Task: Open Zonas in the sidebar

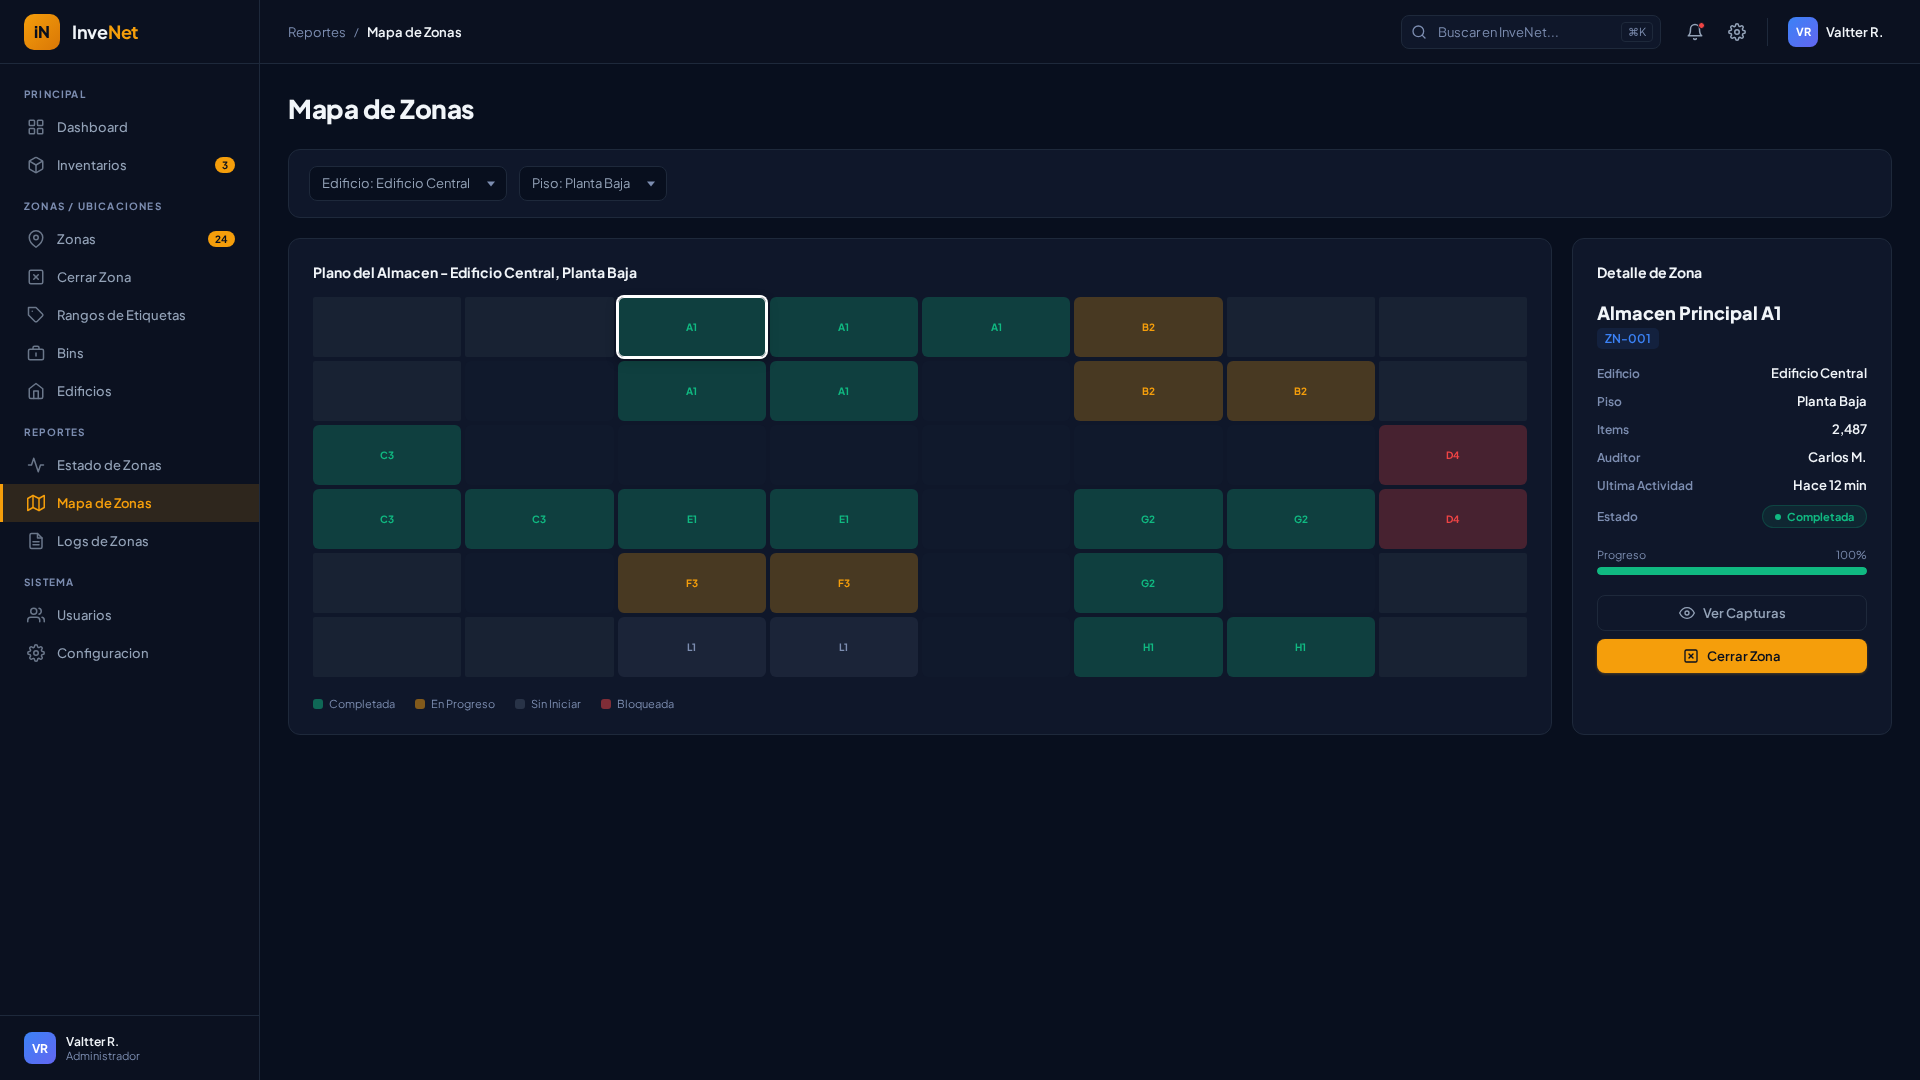Action: [x=76, y=239]
